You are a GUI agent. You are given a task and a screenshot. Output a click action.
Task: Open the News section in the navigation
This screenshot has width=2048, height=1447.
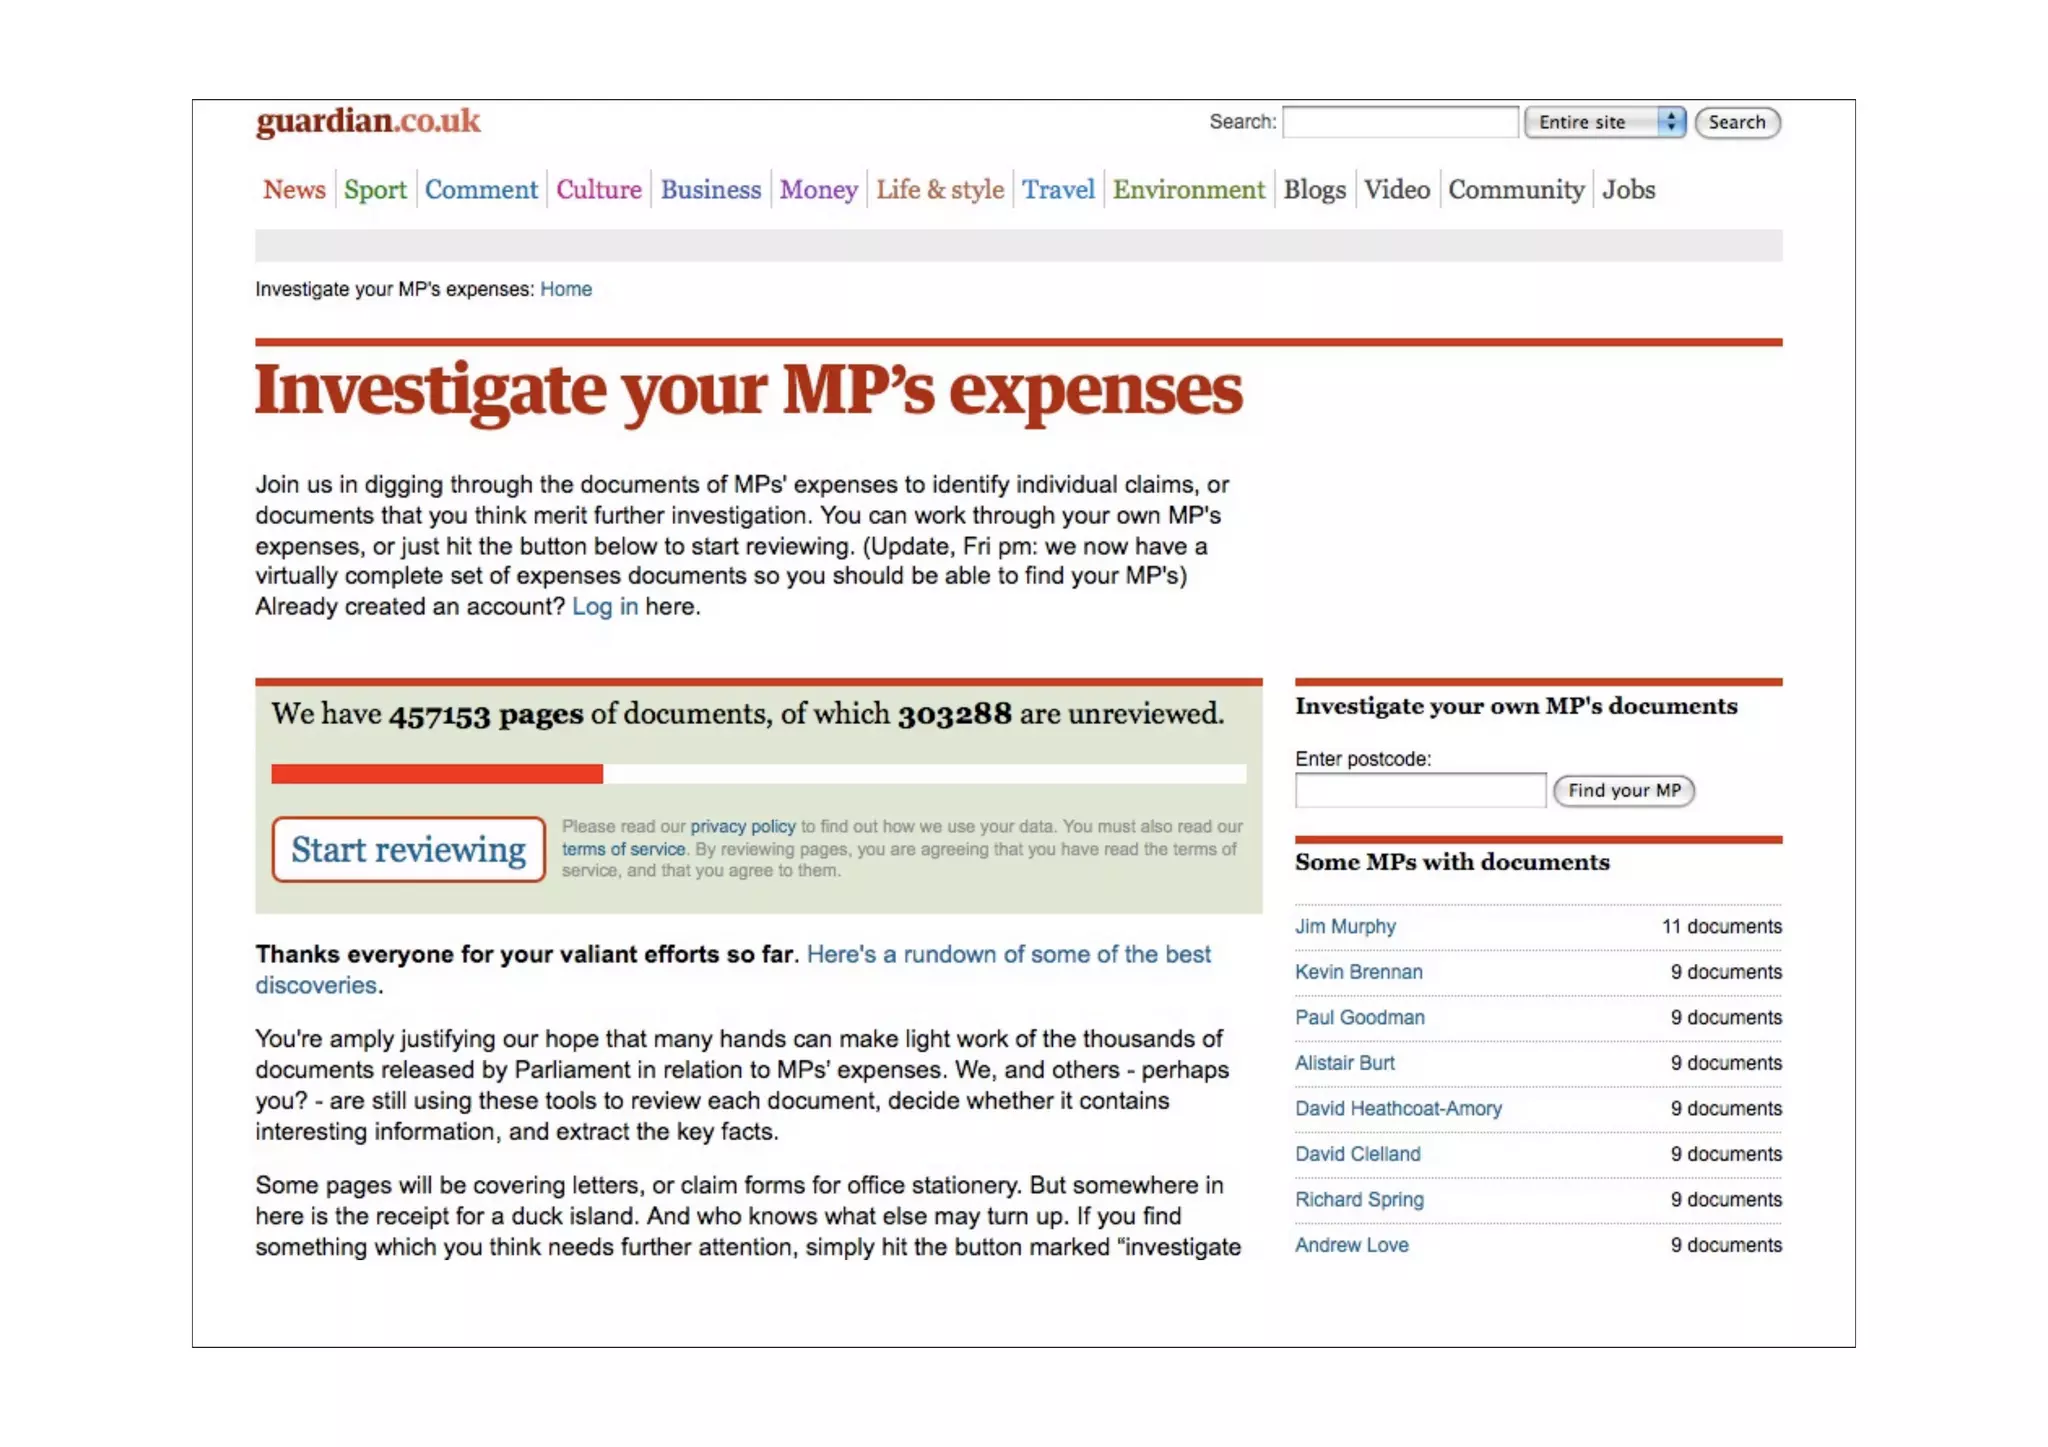tap(294, 189)
